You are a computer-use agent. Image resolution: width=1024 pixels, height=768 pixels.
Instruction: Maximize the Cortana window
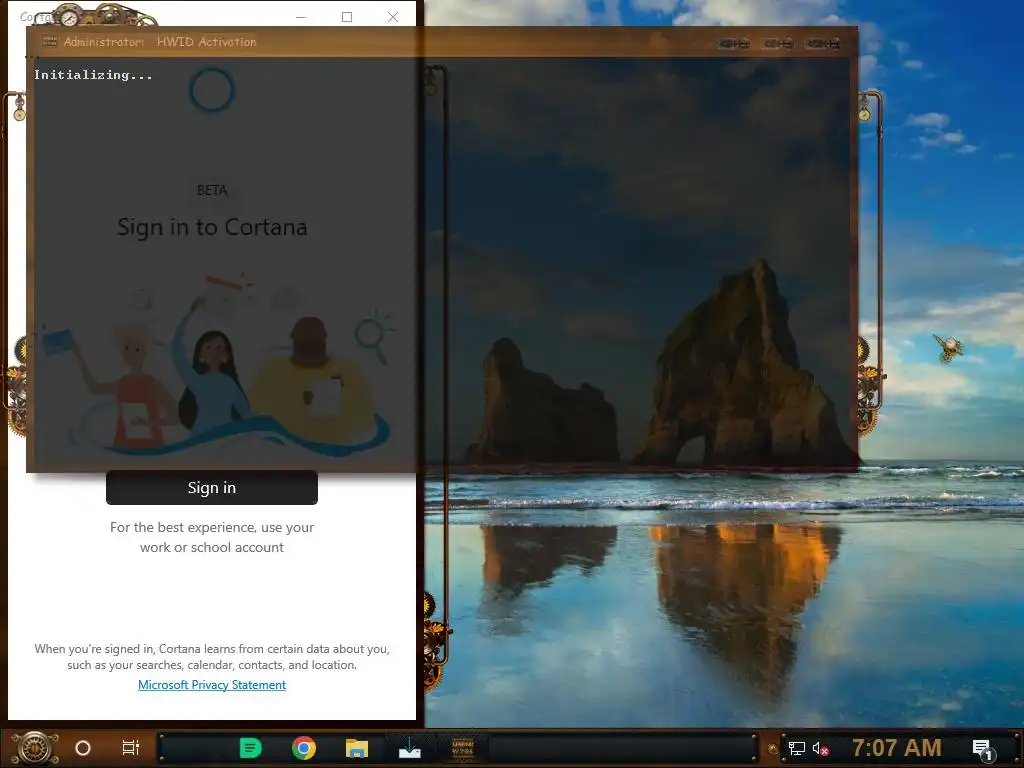pyautogui.click(x=347, y=17)
